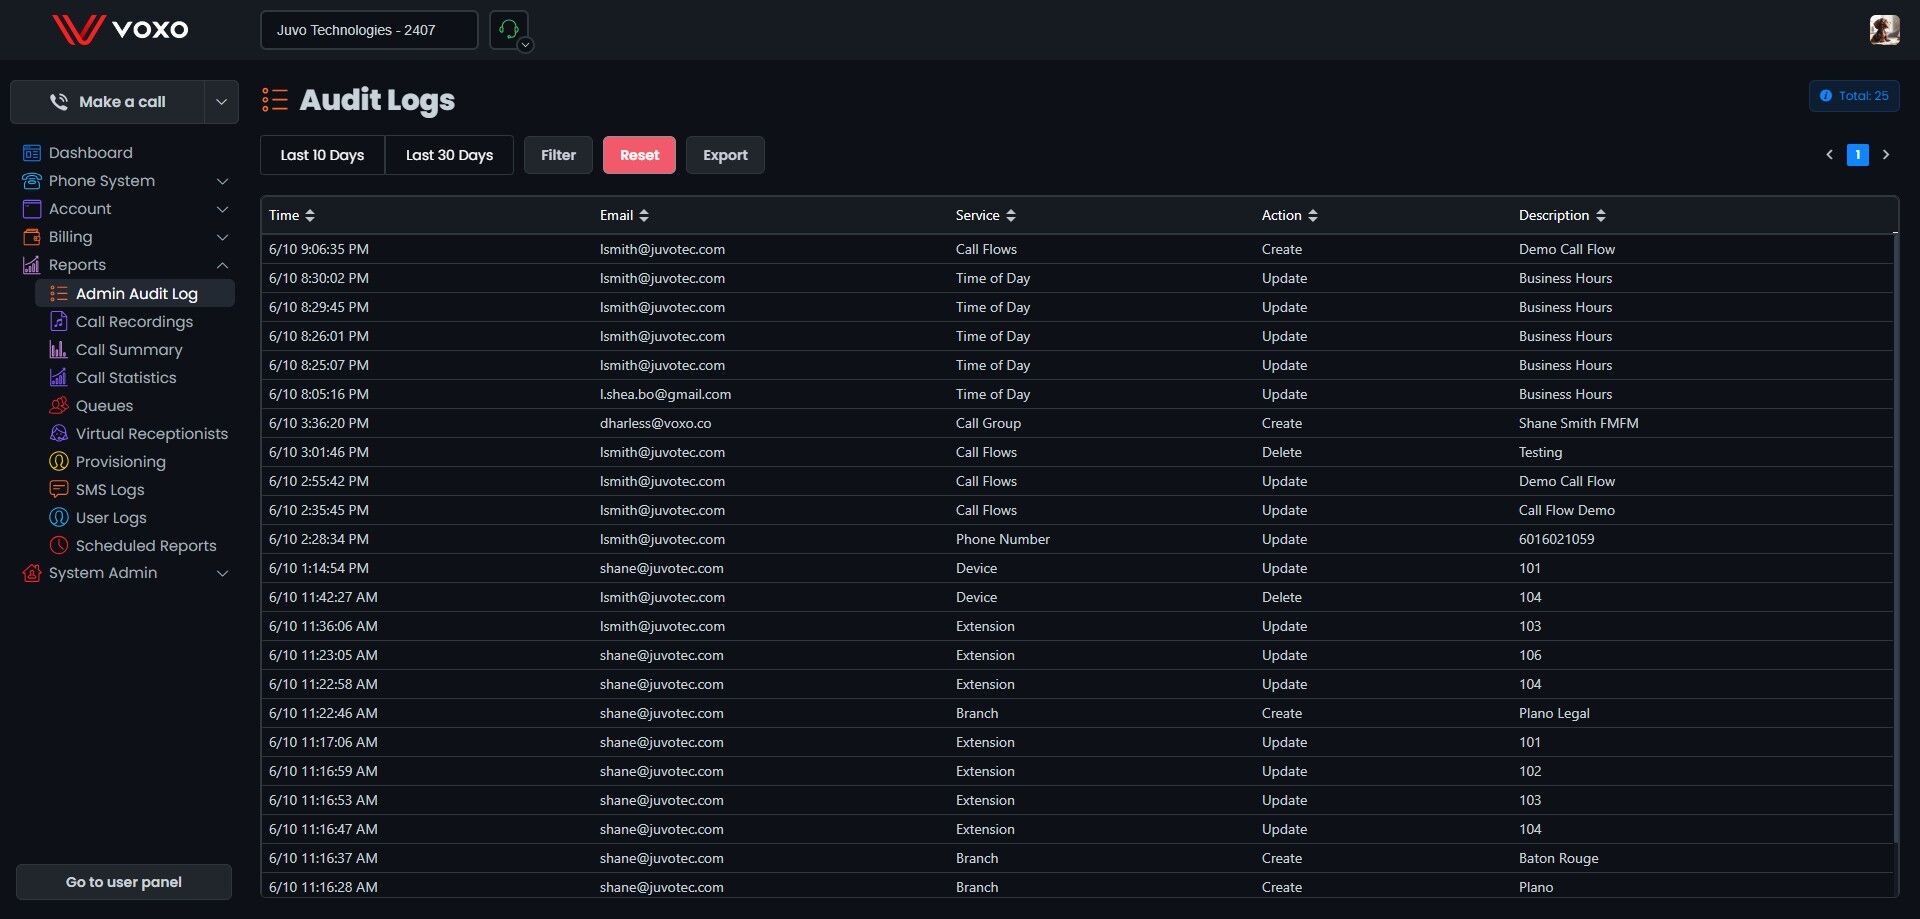Click the SMS Logs icon
This screenshot has height=919, width=1920.
point(59,489)
